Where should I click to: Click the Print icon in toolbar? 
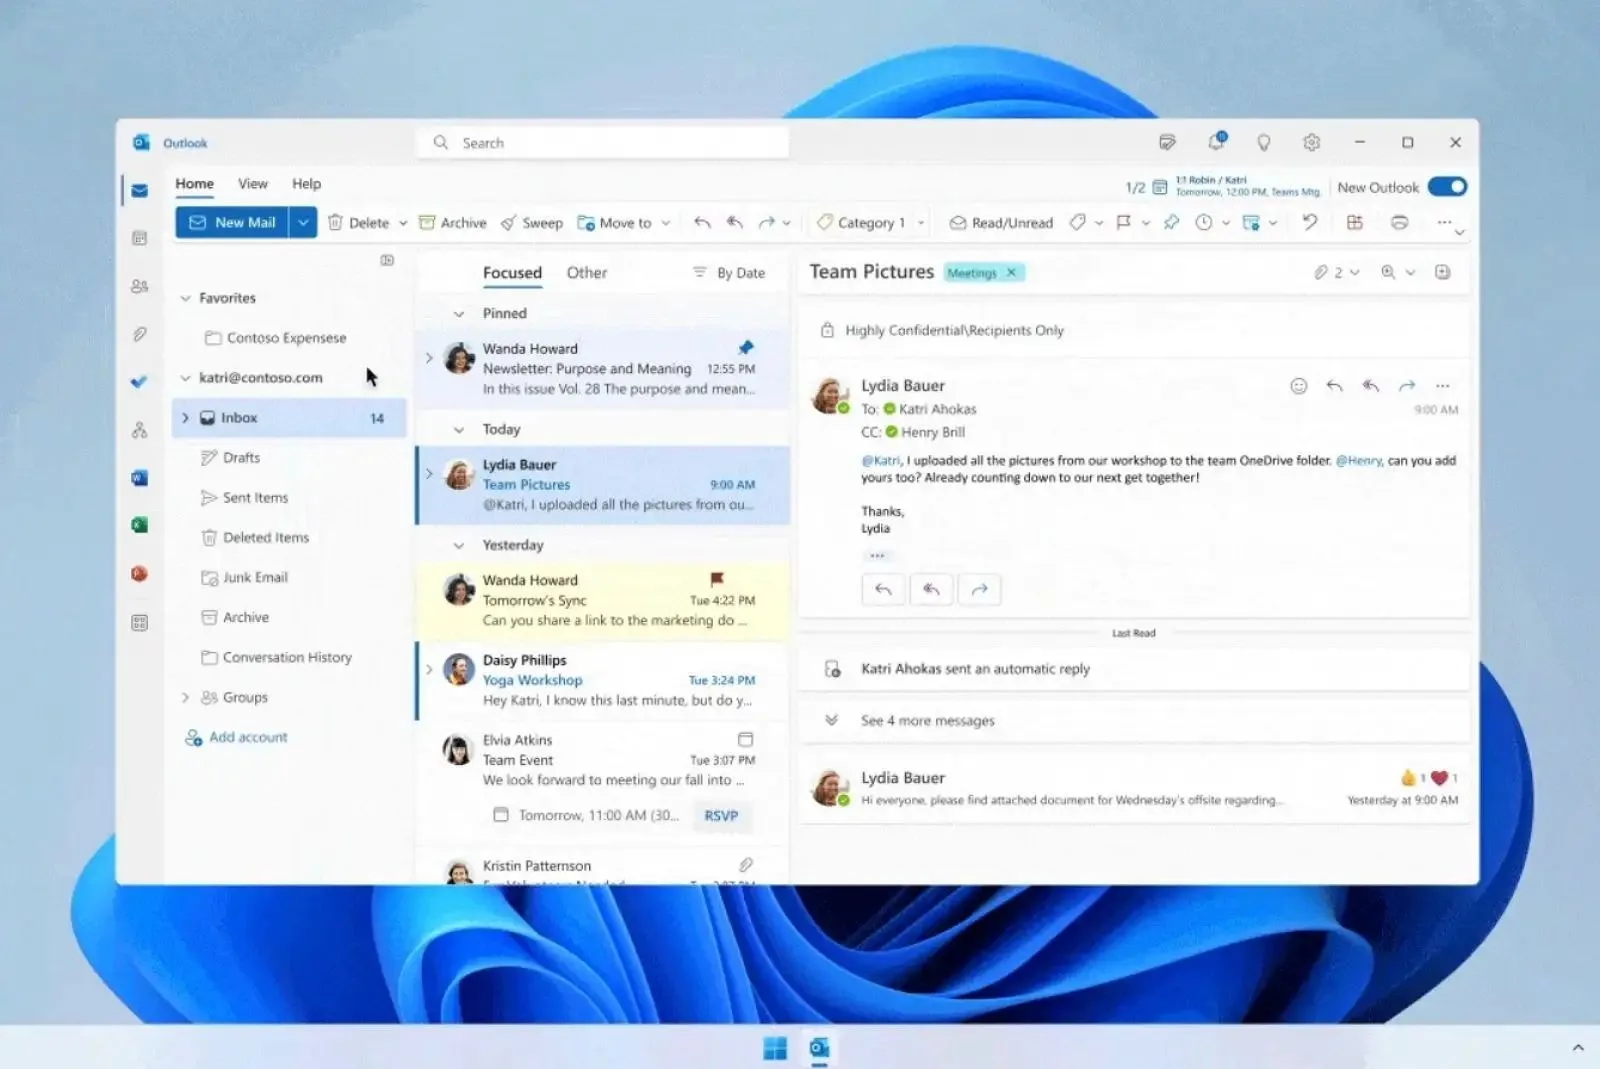tap(1399, 223)
